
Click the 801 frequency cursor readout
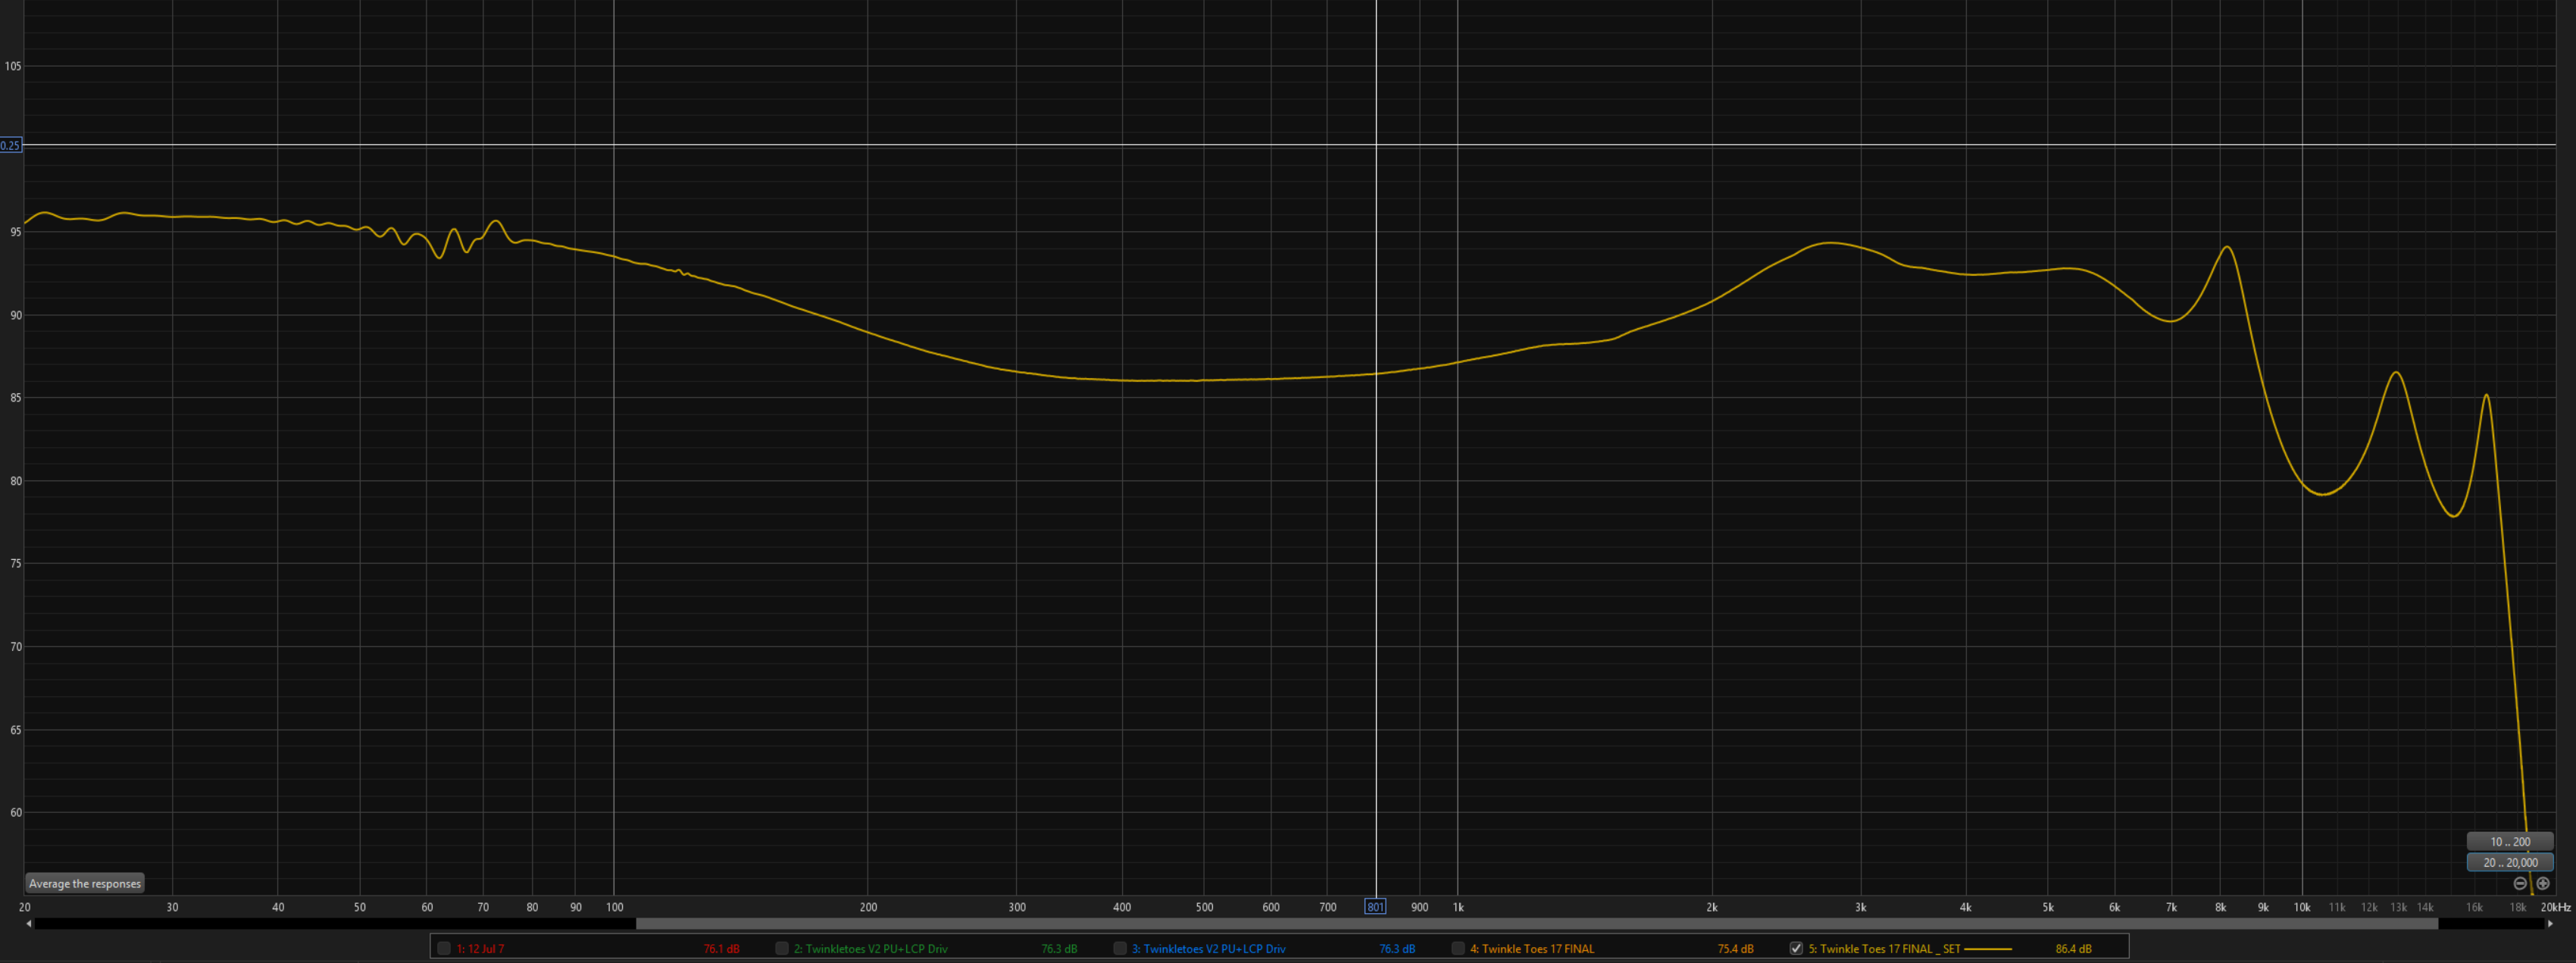click(x=1375, y=907)
